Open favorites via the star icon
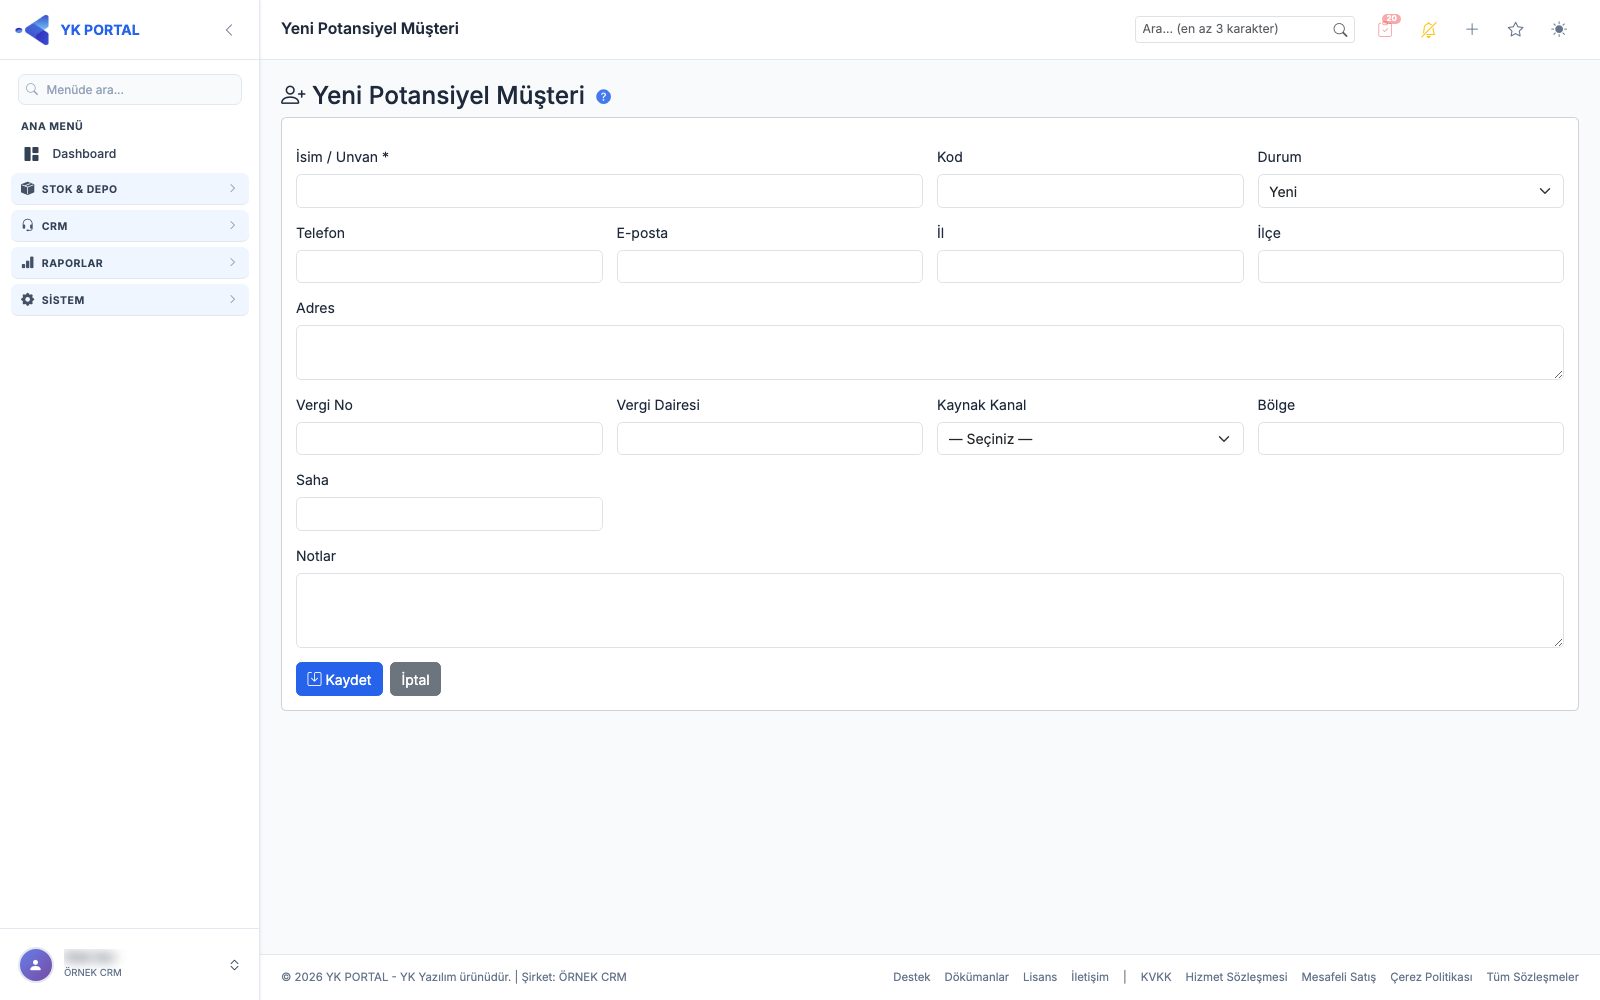Image resolution: width=1600 pixels, height=1000 pixels. coord(1516,30)
